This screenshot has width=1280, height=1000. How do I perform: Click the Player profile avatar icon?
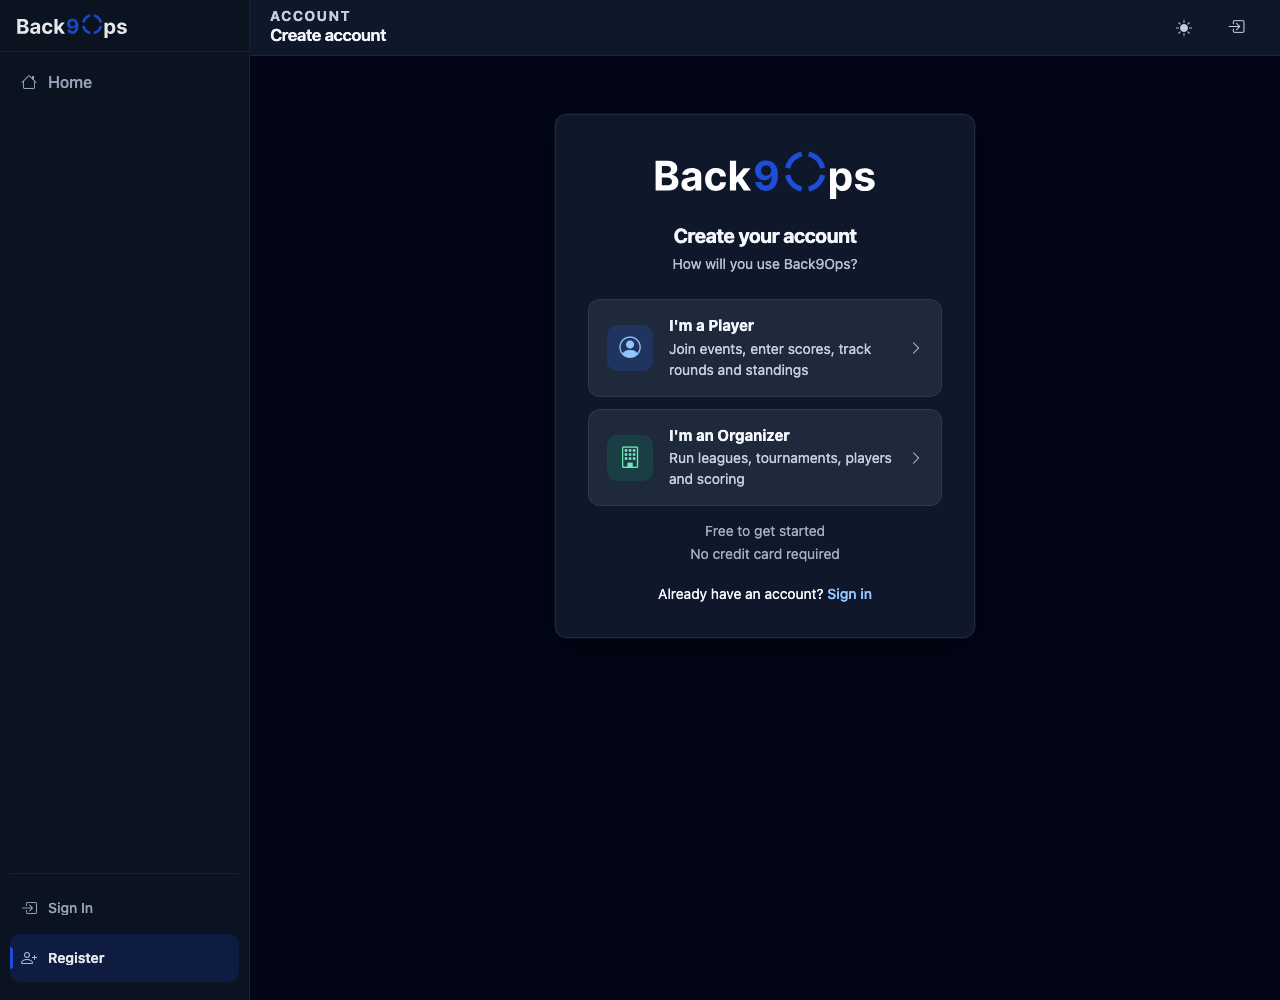[x=630, y=348]
